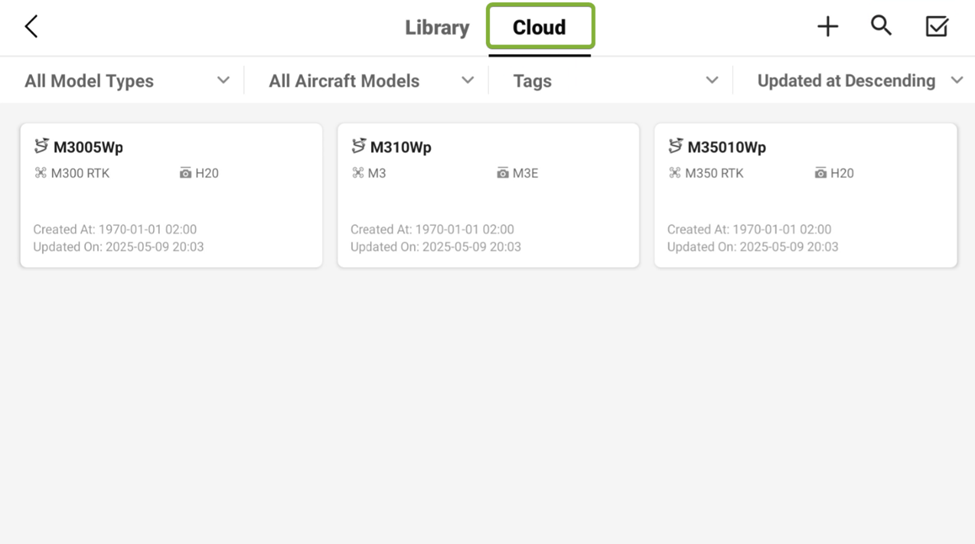Enable multi-select with checkbox icon
The height and width of the screenshot is (544, 975).
[x=936, y=27]
